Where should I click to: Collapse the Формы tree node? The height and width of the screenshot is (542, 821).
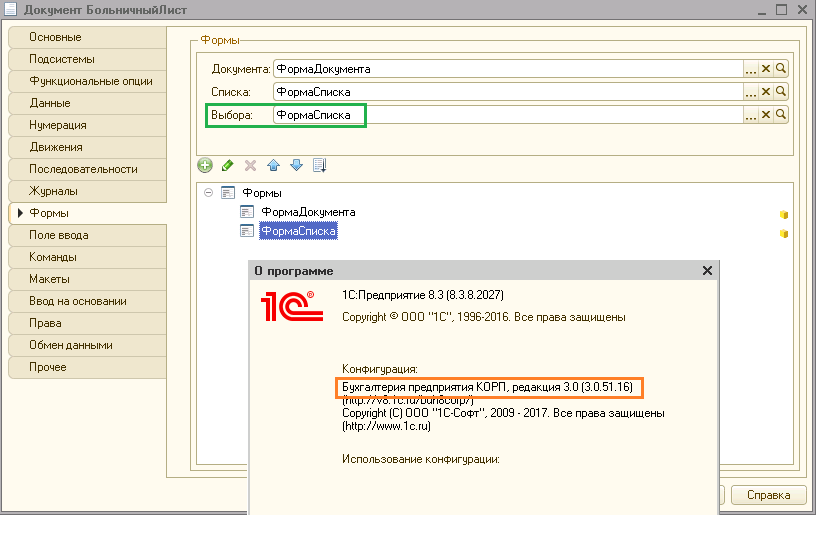208,193
